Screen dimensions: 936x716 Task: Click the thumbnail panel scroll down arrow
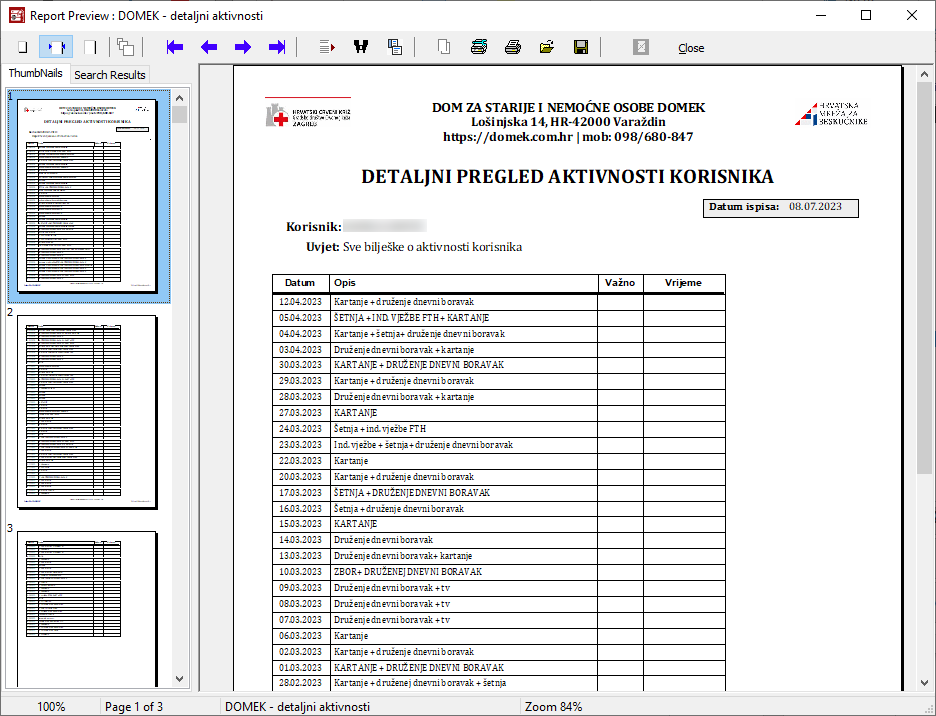pos(179,679)
